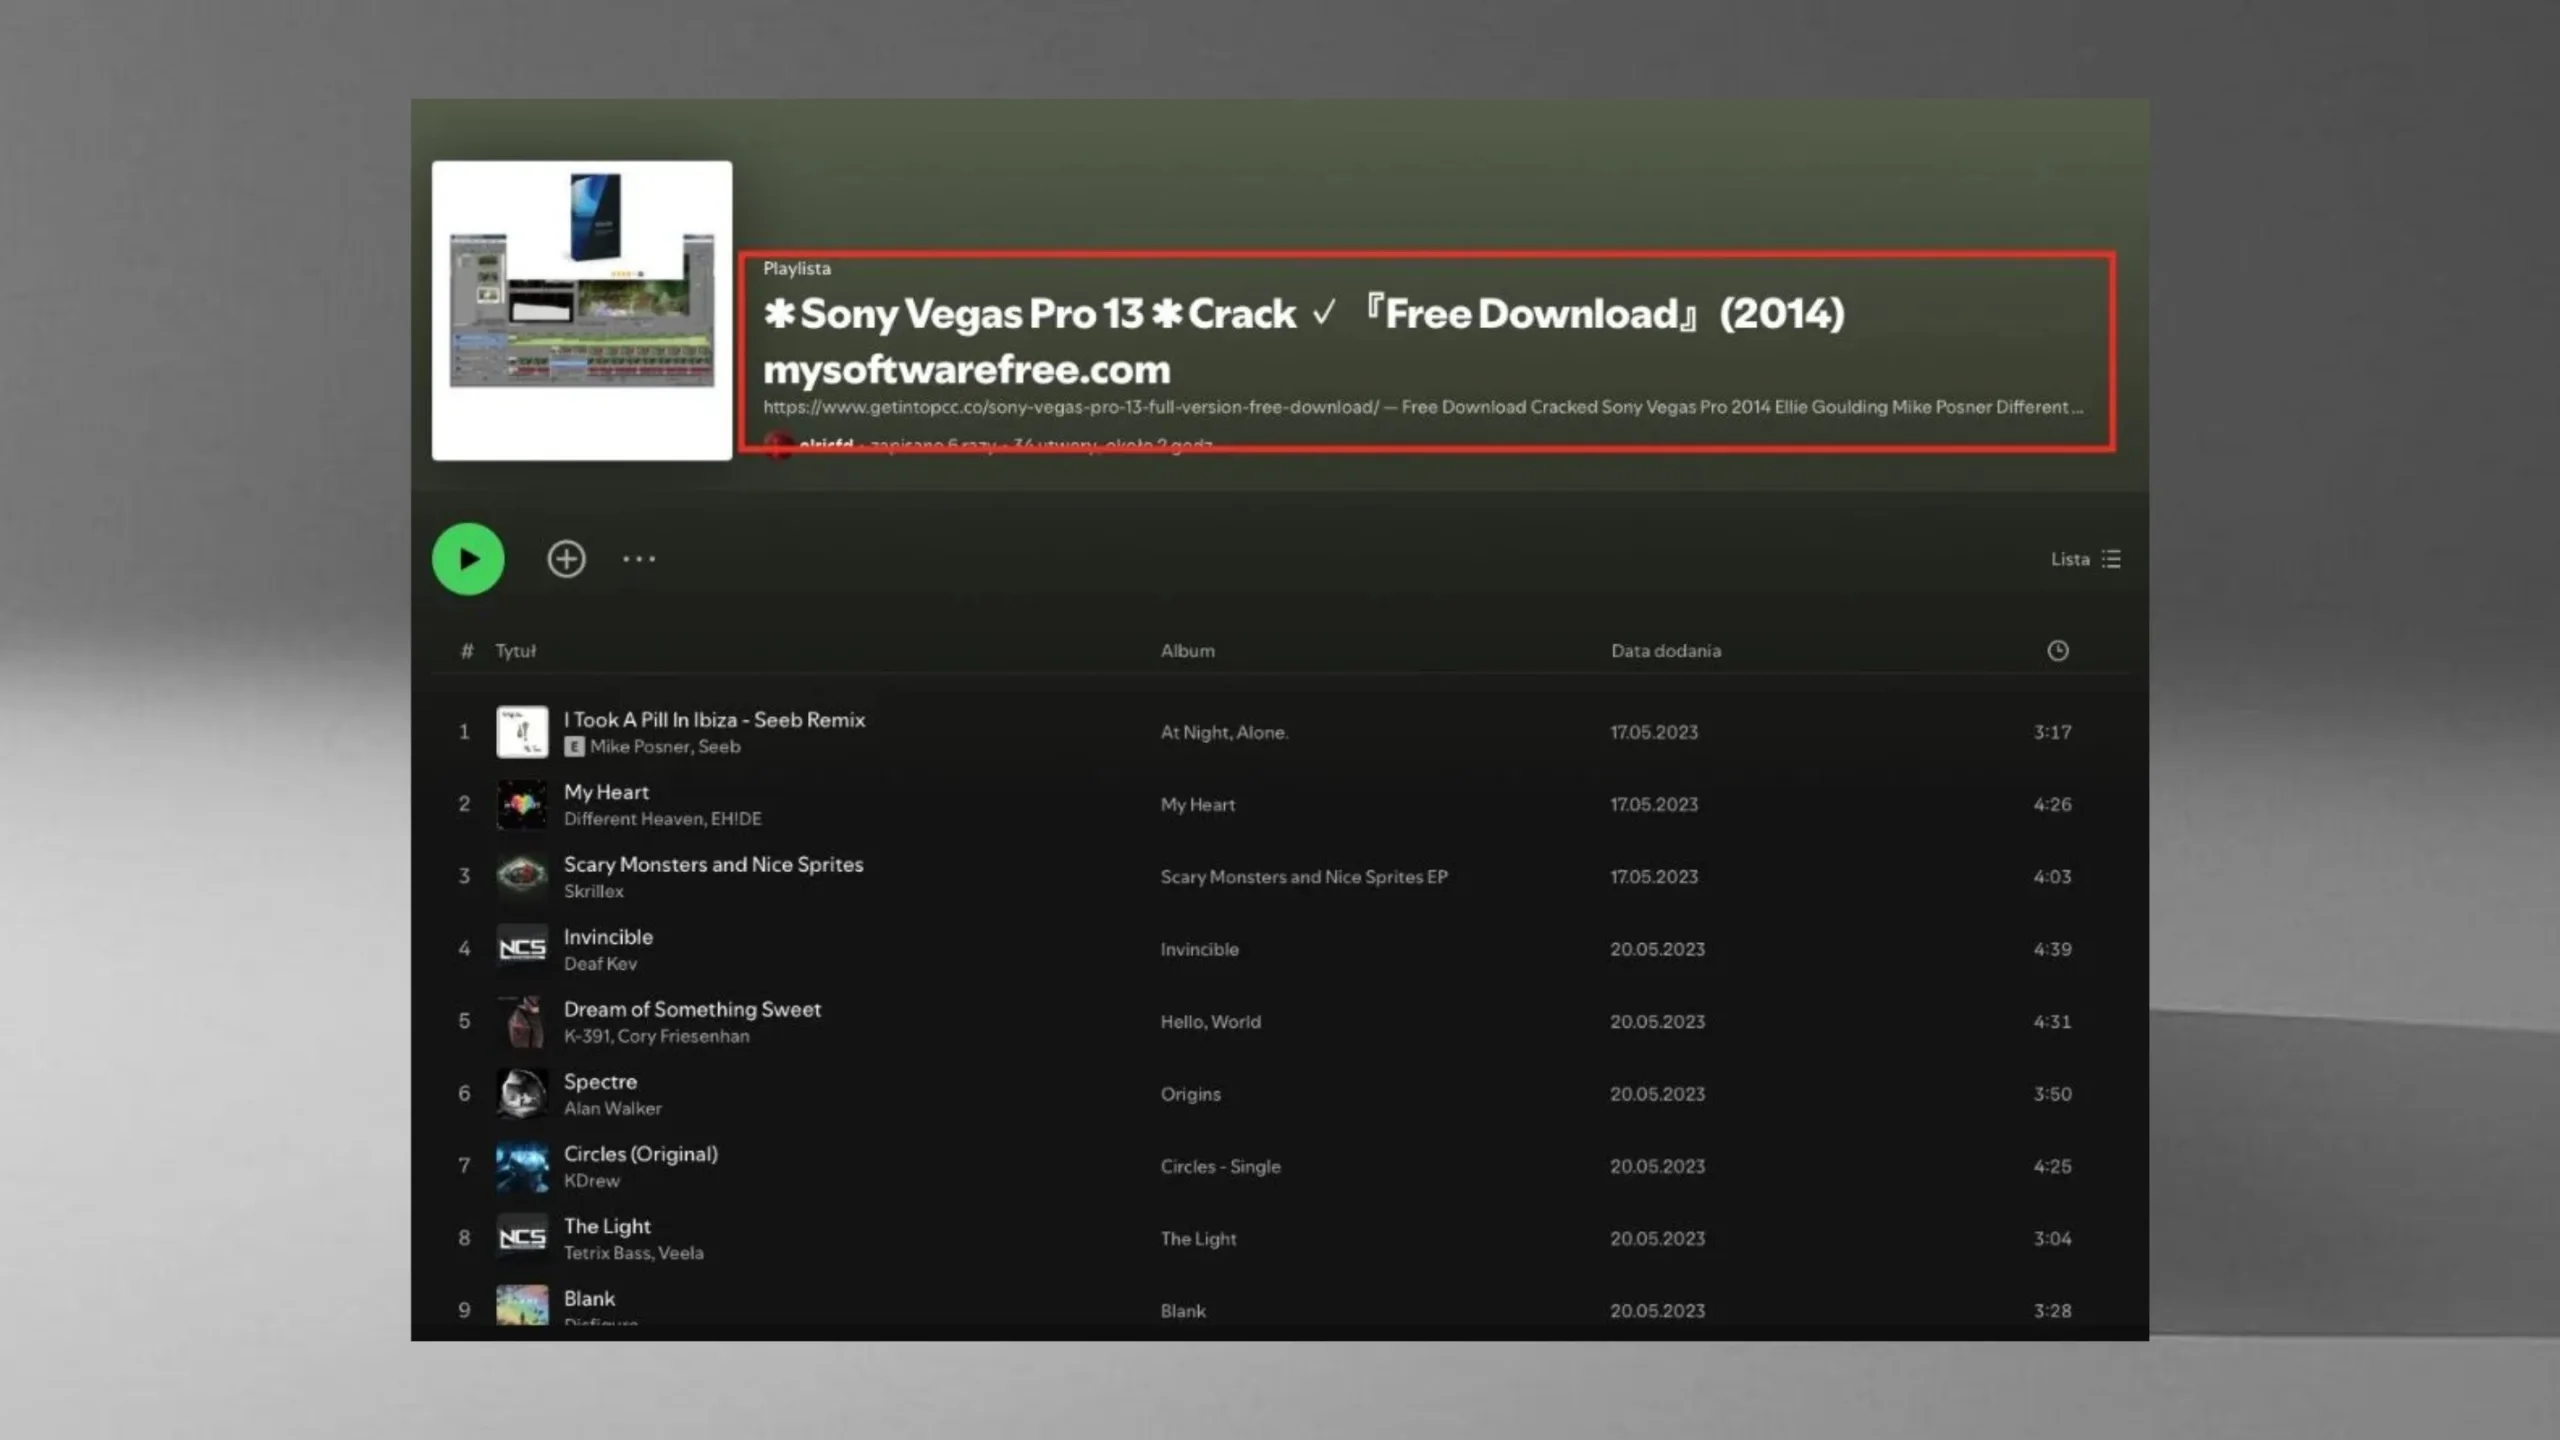
Task: Open the album Scary Monsters and Nice Sprites EP
Action: 1303,877
